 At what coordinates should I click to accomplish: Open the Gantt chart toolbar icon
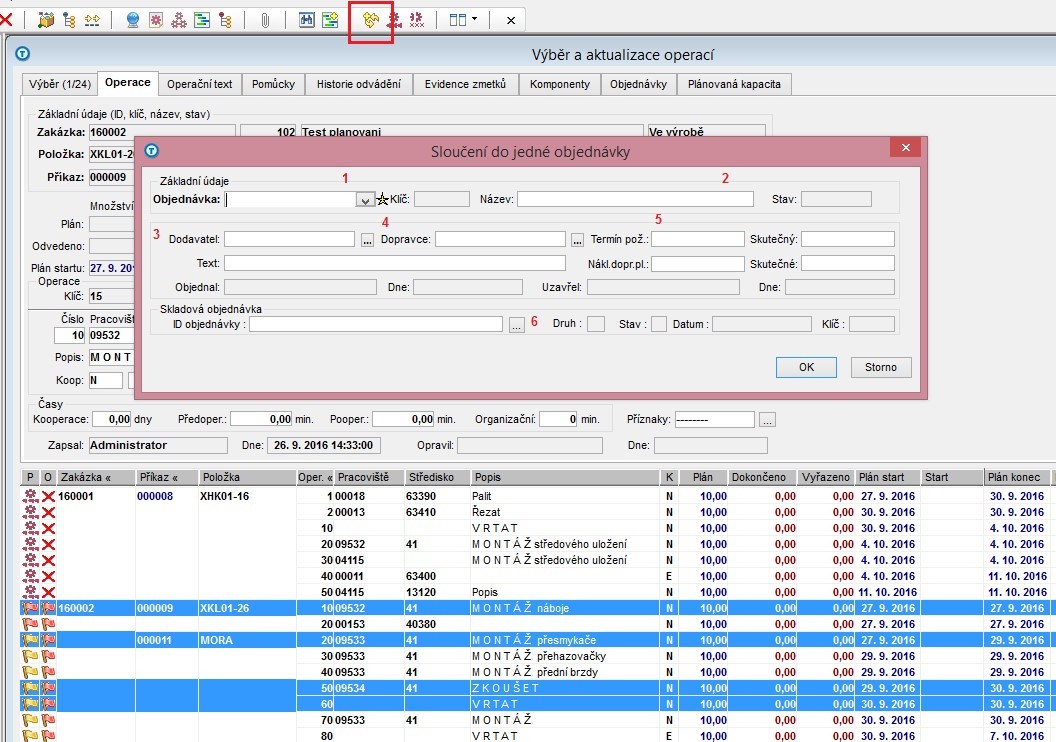(201, 20)
